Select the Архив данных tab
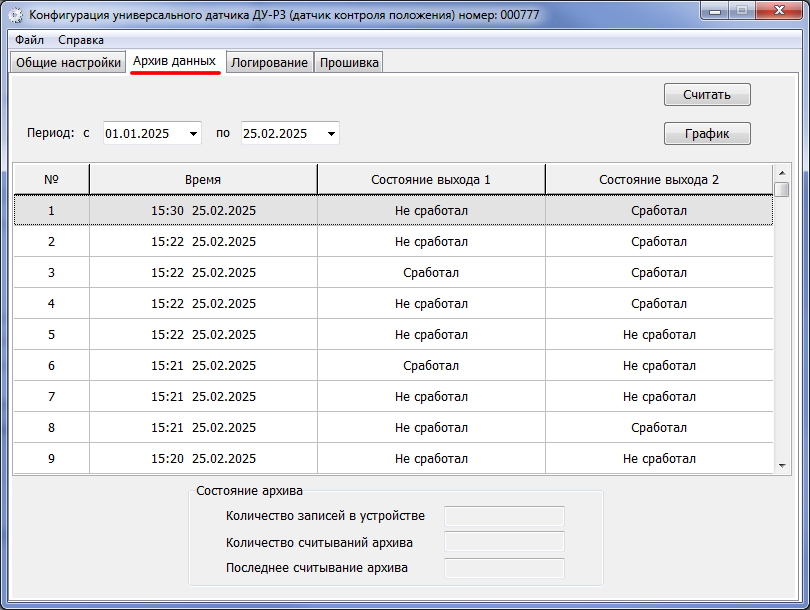The height and width of the screenshot is (610, 810). [175, 61]
